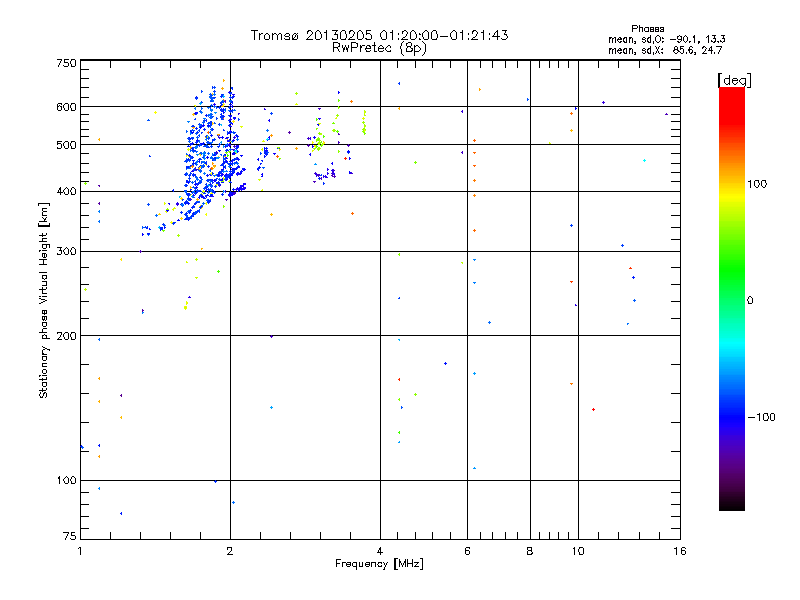
Task: Click the colorbar tick label '-100'
Action: pyautogui.click(x=761, y=417)
